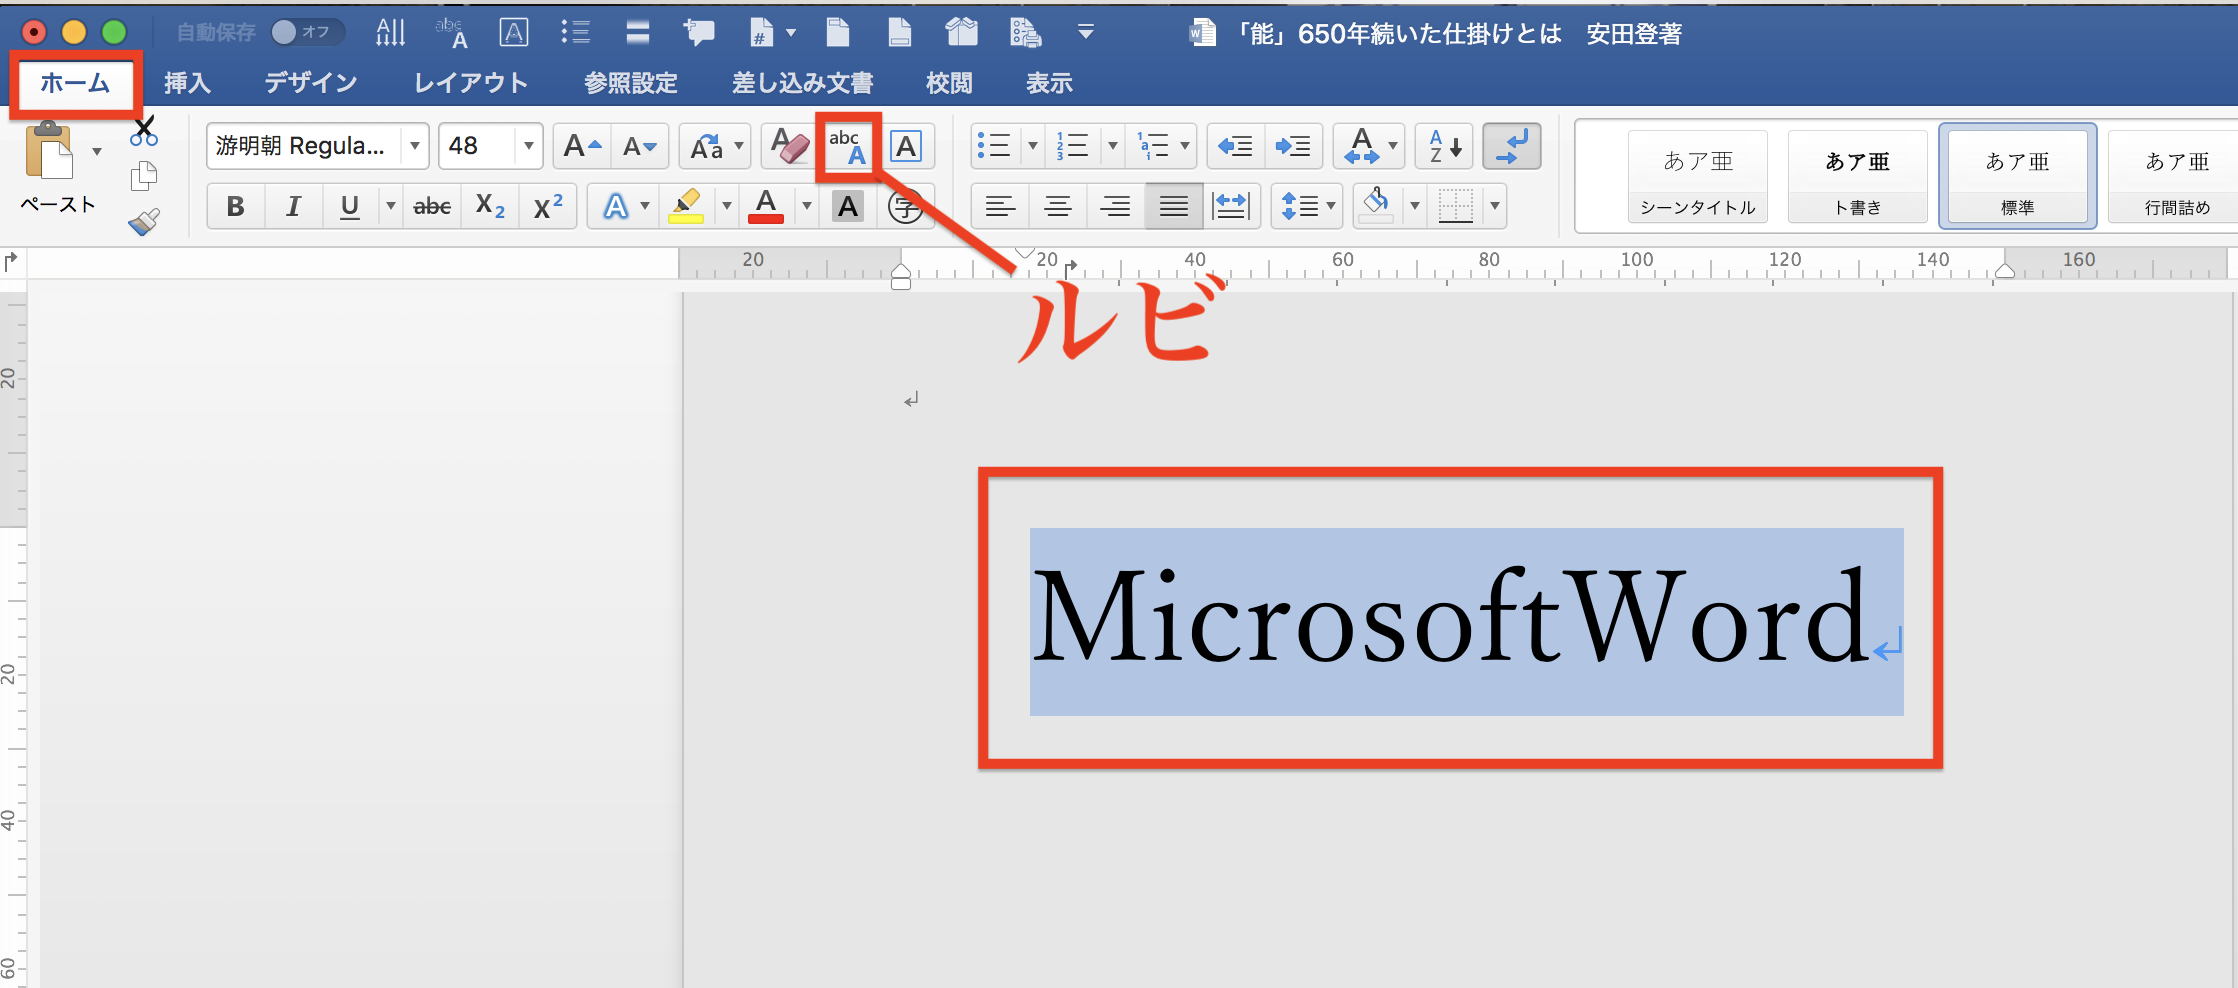Viewport: 2238px width, 988px height.
Task: Open the Ruby phonetic guide tool
Action: coord(847,147)
